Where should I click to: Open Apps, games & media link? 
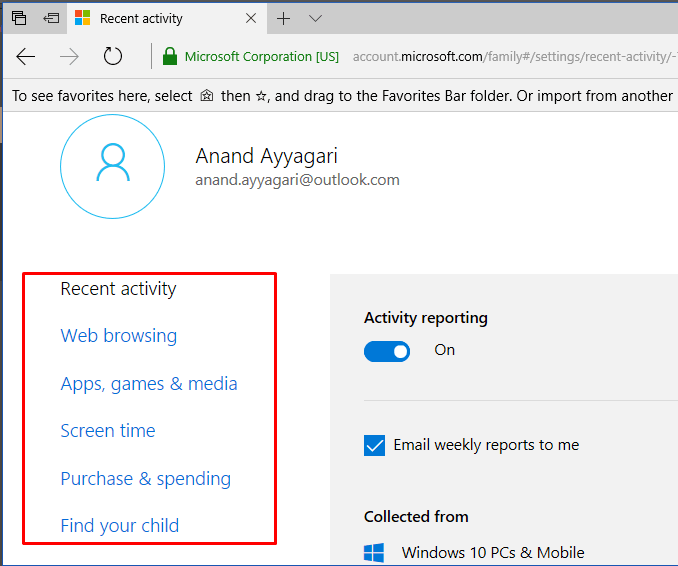[149, 384]
